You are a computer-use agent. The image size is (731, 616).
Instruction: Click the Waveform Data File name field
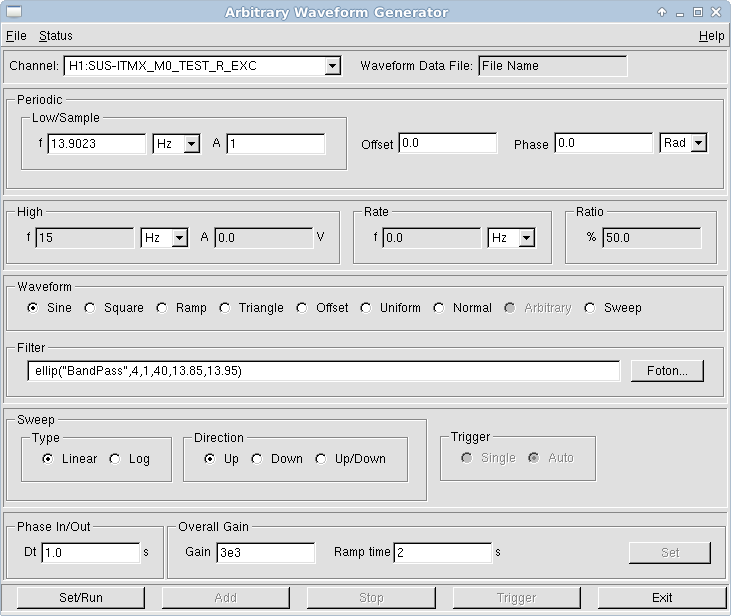553,66
